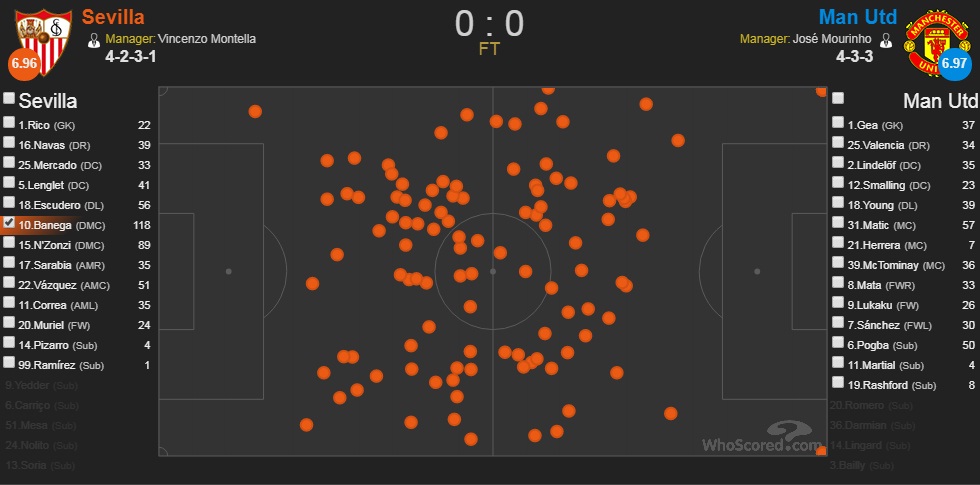Image resolution: width=980 pixels, height=485 pixels.
Task: Check the Sevilla team checkbox
Action: coord(9,98)
